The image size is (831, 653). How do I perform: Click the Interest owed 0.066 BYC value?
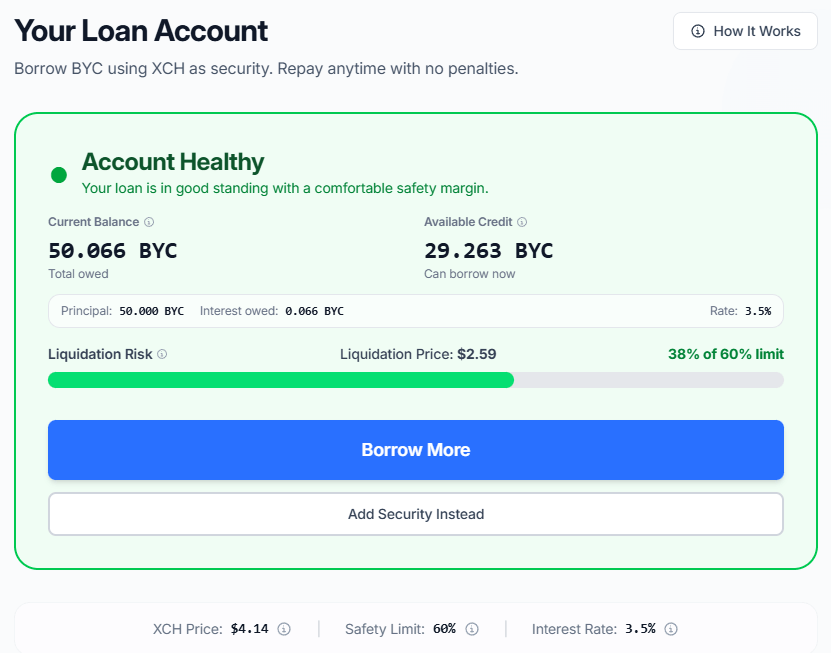(x=314, y=311)
